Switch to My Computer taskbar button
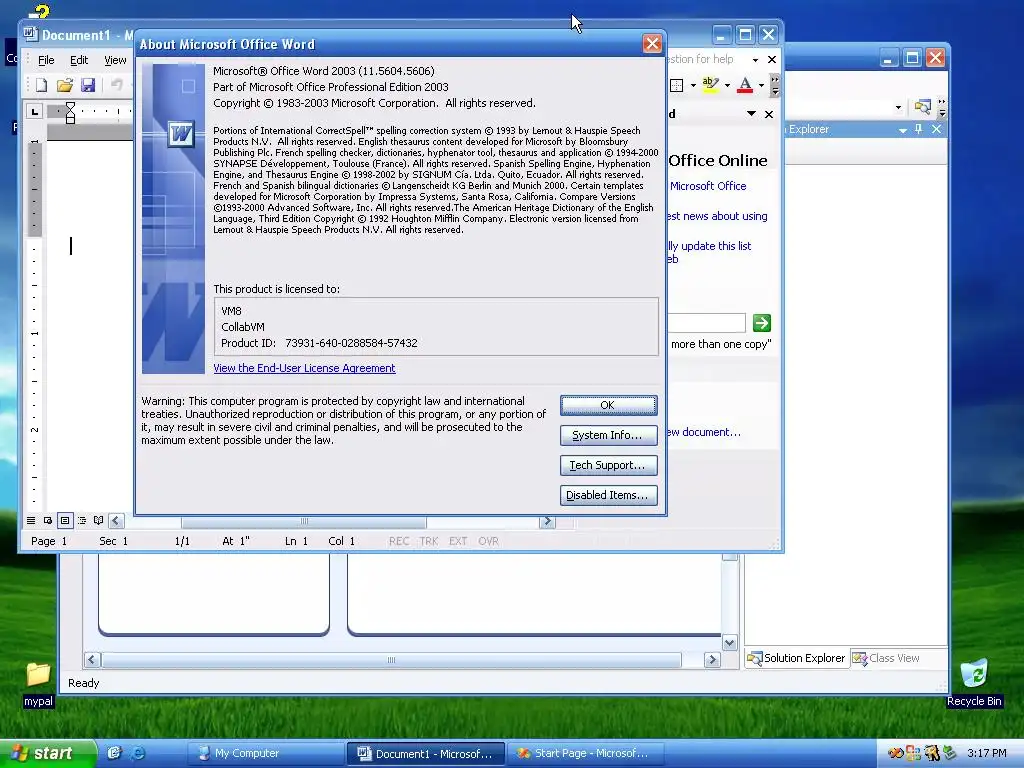Screen dimensions: 1024x768 265,753
